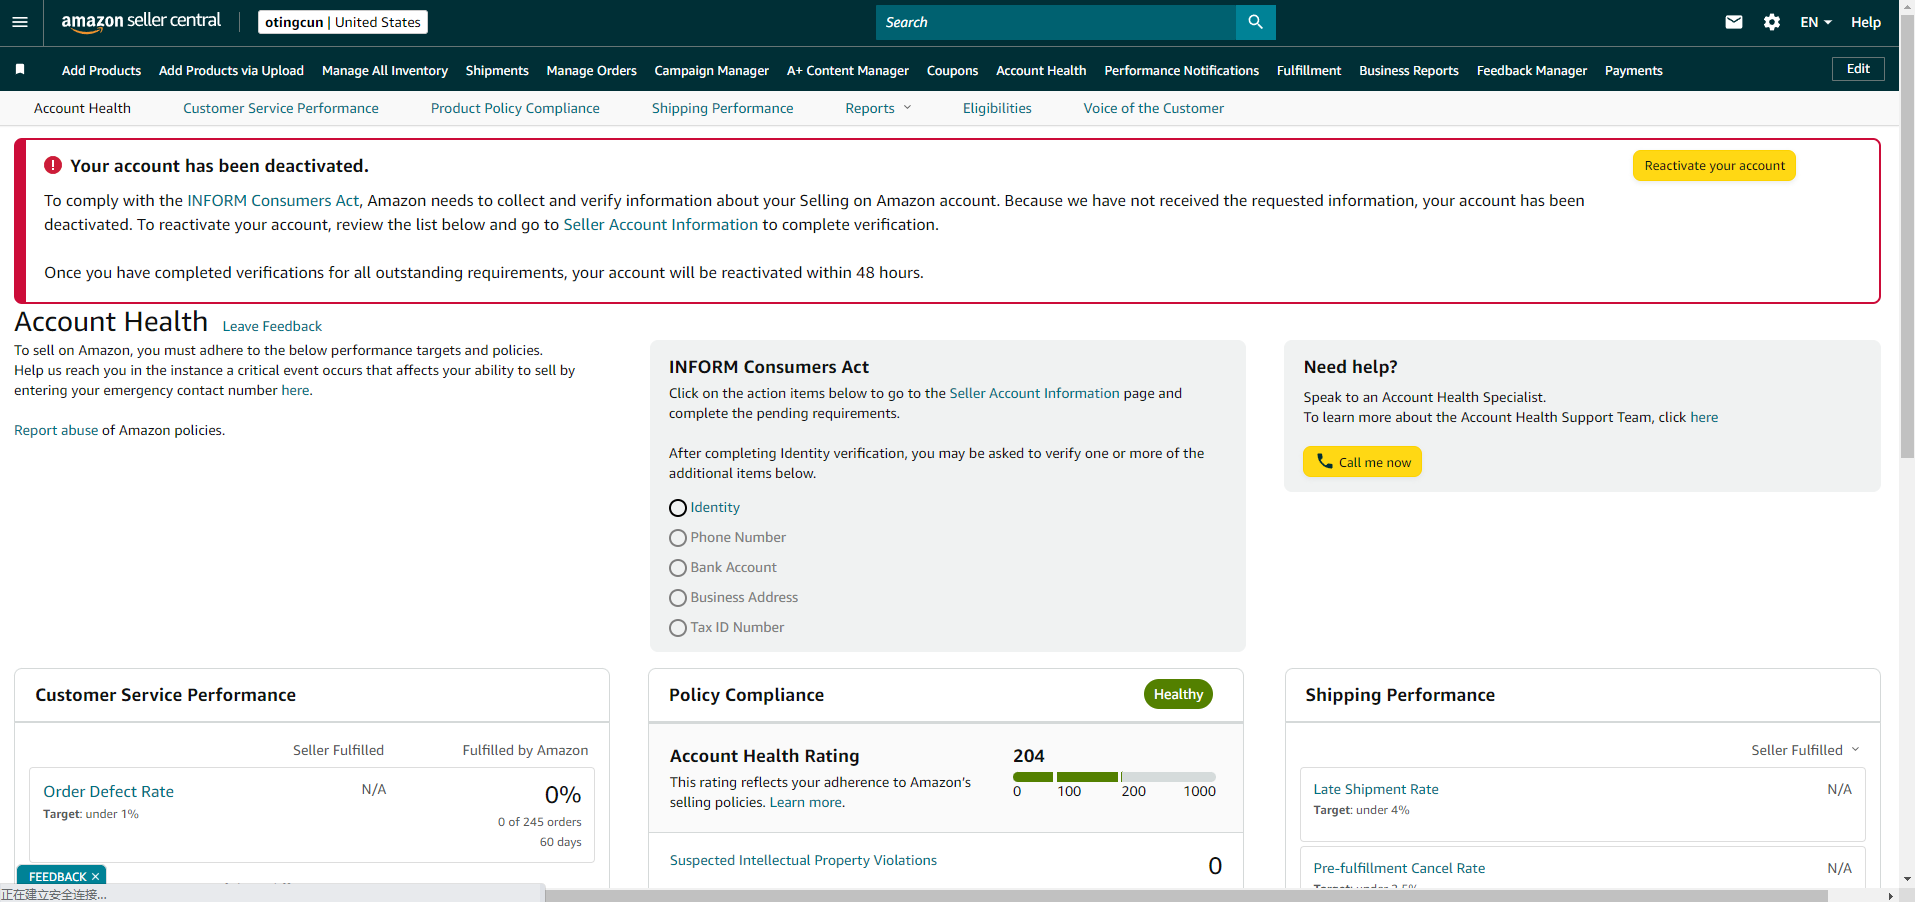1915x902 pixels.
Task: Click the Amazon Seller Central logo
Action: click(x=141, y=22)
